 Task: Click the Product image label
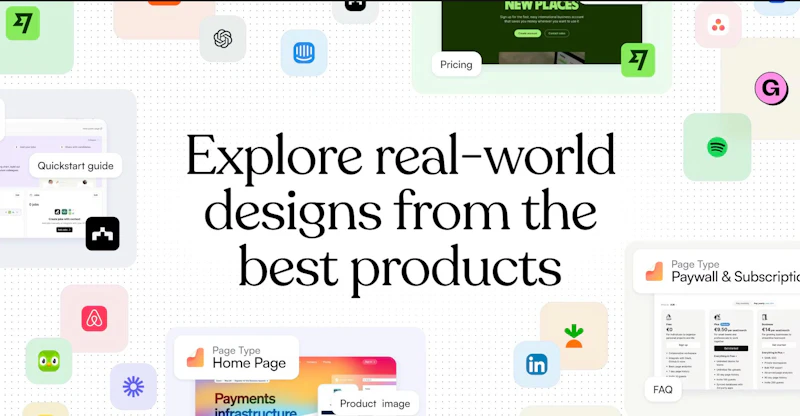pyautogui.click(x=375, y=403)
